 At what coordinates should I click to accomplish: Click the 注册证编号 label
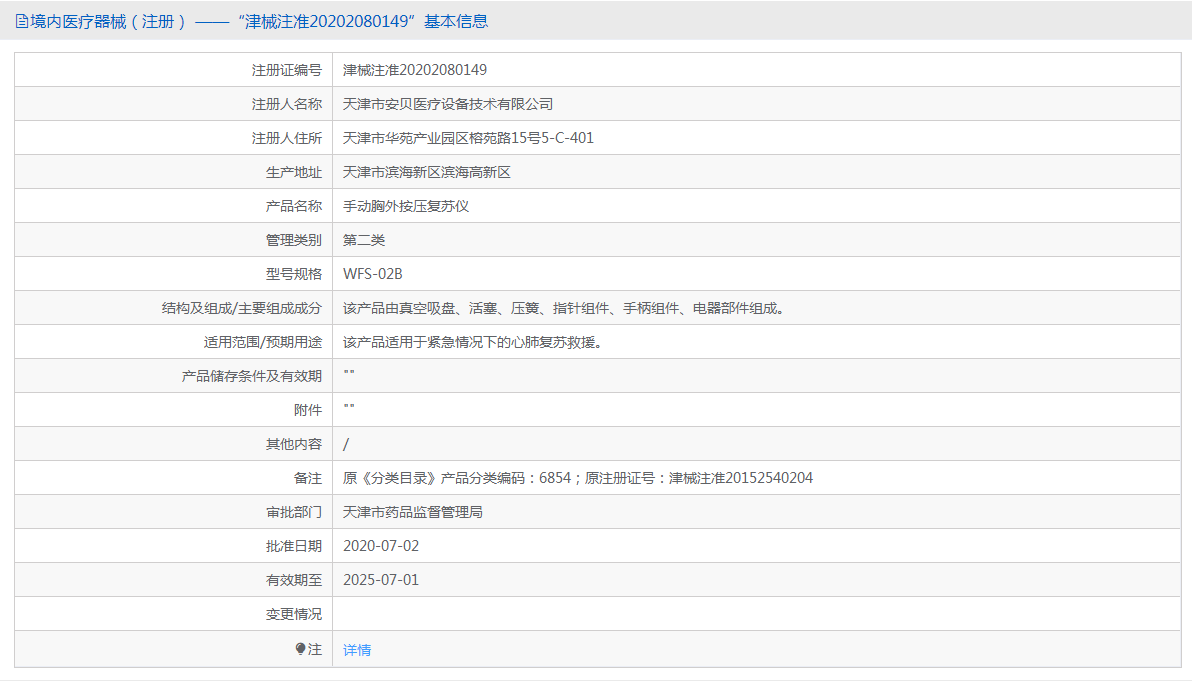[x=287, y=70]
